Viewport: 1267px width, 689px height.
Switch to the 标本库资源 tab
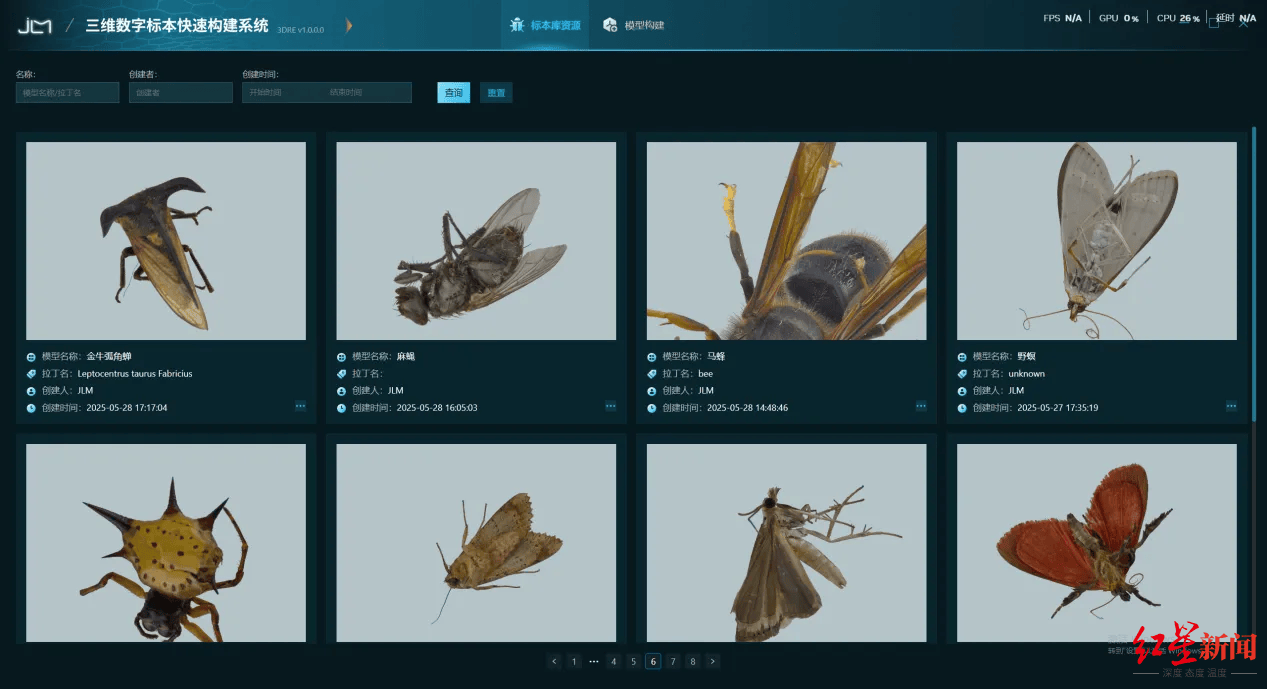click(545, 25)
